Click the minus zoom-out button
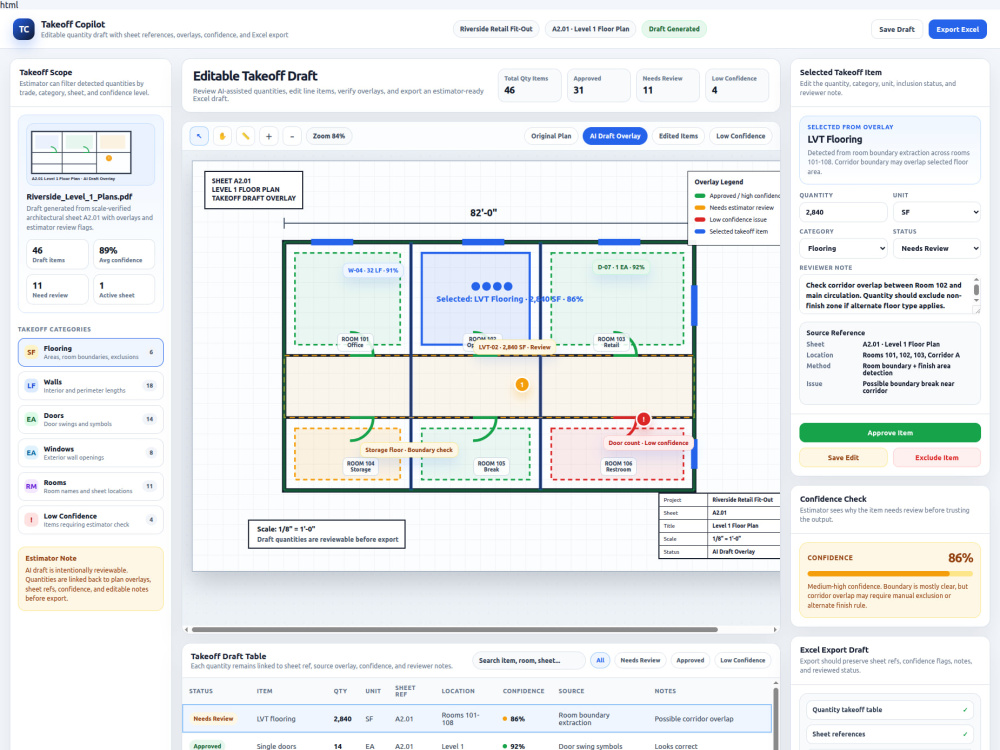Image resolution: width=1000 pixels, height=750 pixels. [x=292, y=136]
